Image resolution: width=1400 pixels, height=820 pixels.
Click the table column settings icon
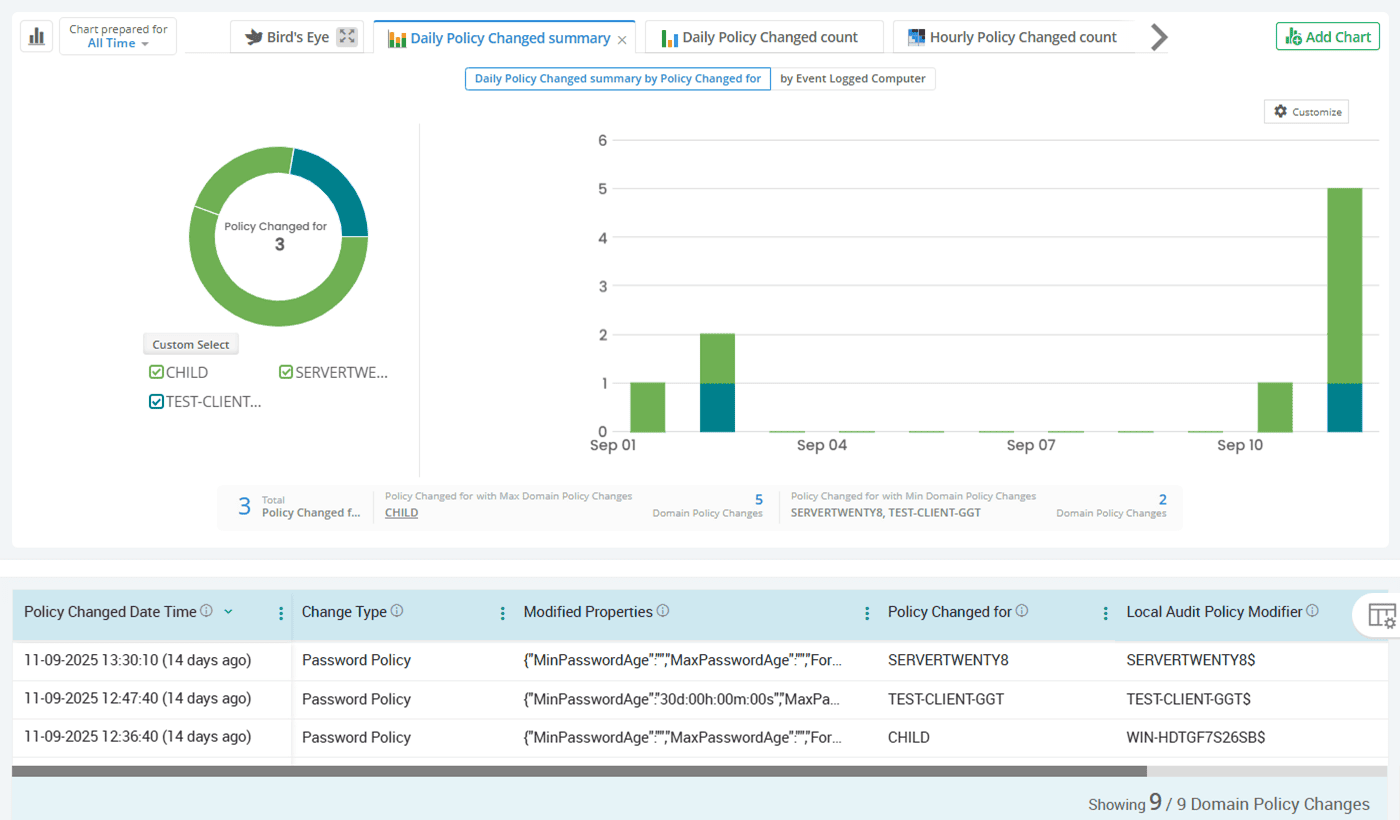tap(1381, 615)
